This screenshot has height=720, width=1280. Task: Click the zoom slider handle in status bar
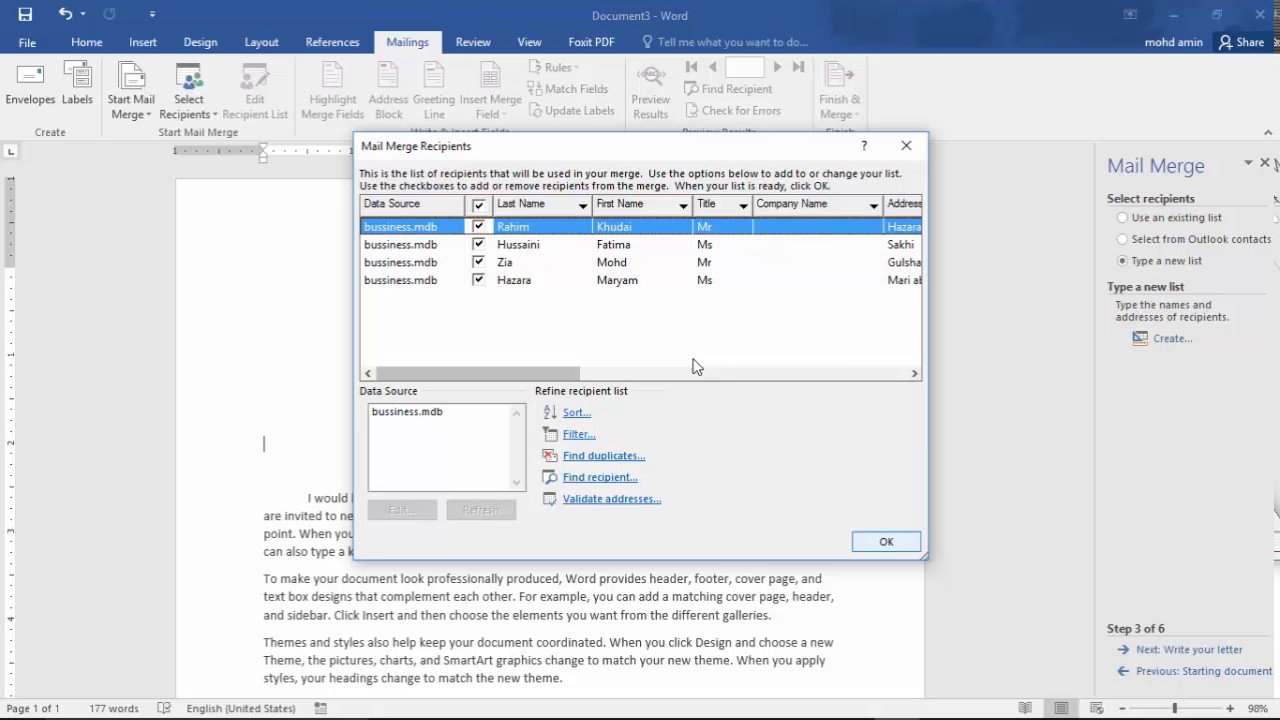click(x=1174, y=708)
